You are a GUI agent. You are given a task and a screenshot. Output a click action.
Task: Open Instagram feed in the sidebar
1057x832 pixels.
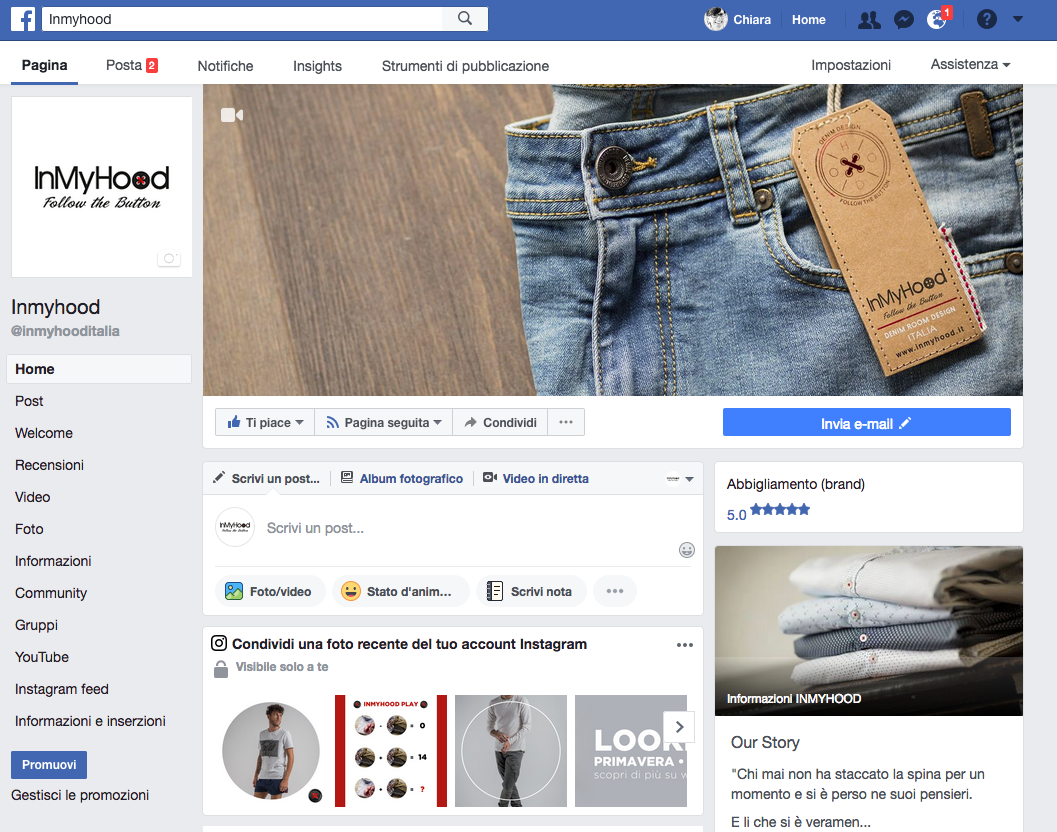pos(62,689)
